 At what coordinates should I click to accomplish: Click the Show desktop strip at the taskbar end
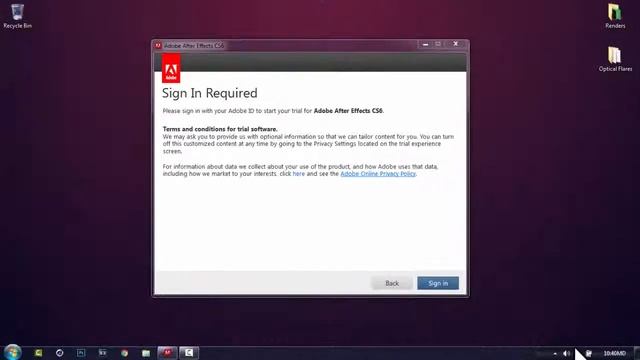(x=637, y=353)
